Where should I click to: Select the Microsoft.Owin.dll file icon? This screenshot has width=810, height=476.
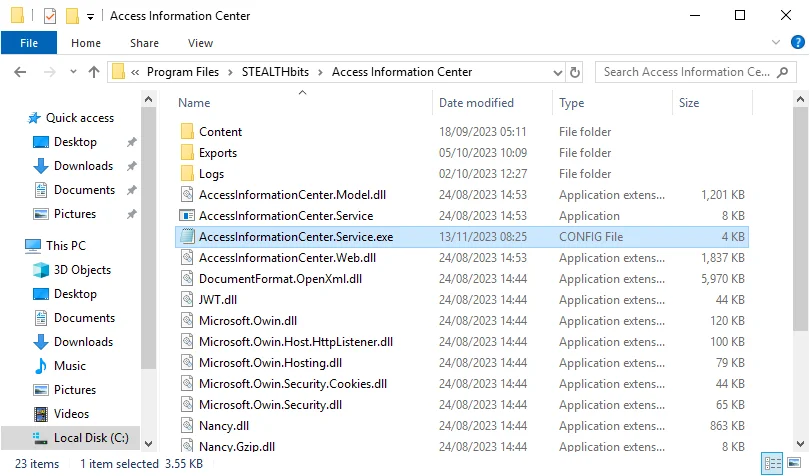click(187, 321)
